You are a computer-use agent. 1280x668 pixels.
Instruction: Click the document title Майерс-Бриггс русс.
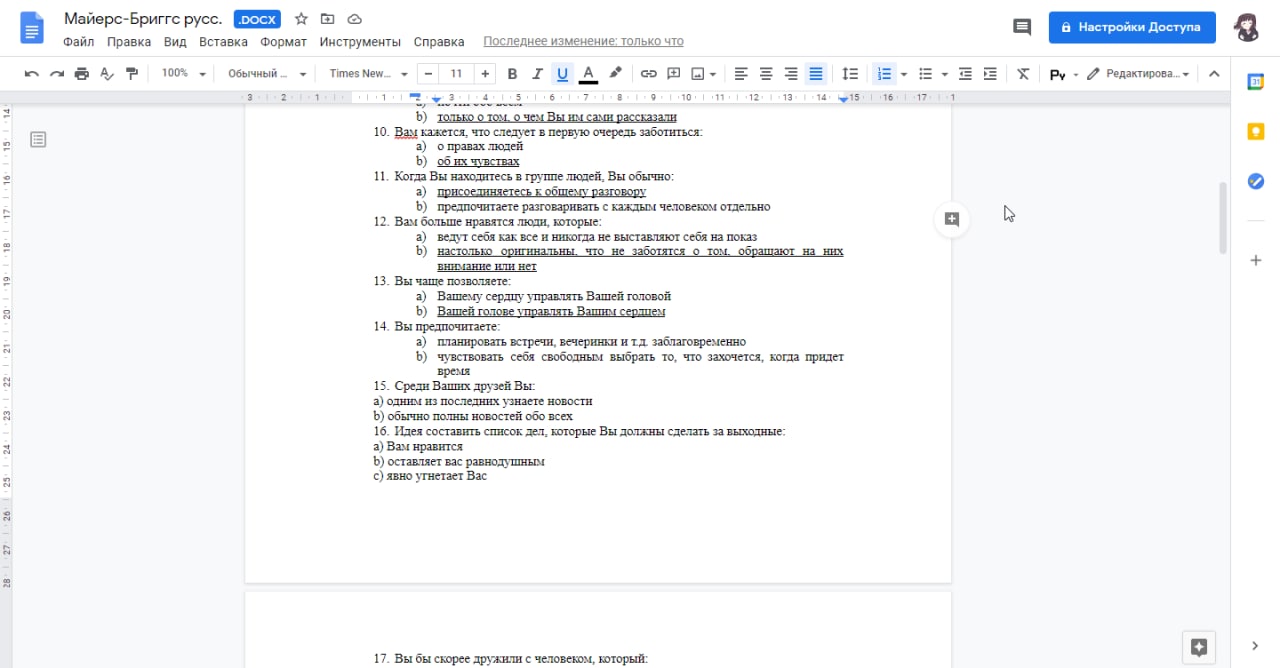[x=143, y=19]
